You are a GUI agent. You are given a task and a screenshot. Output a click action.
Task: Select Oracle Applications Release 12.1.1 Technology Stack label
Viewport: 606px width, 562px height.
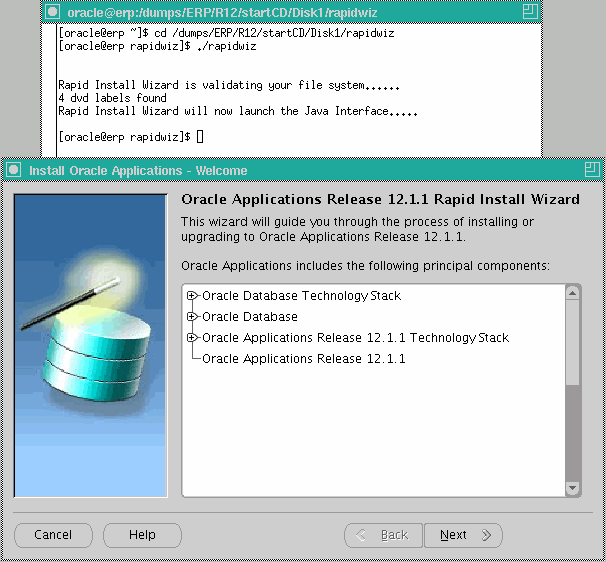(x=355, y=337)
